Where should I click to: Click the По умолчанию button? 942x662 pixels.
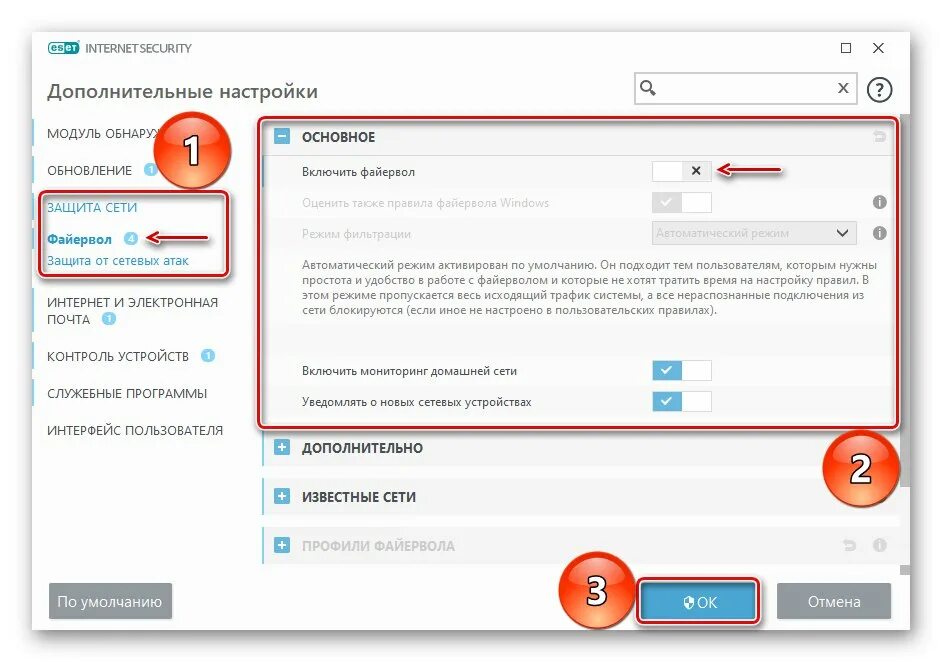click(110, 601)
